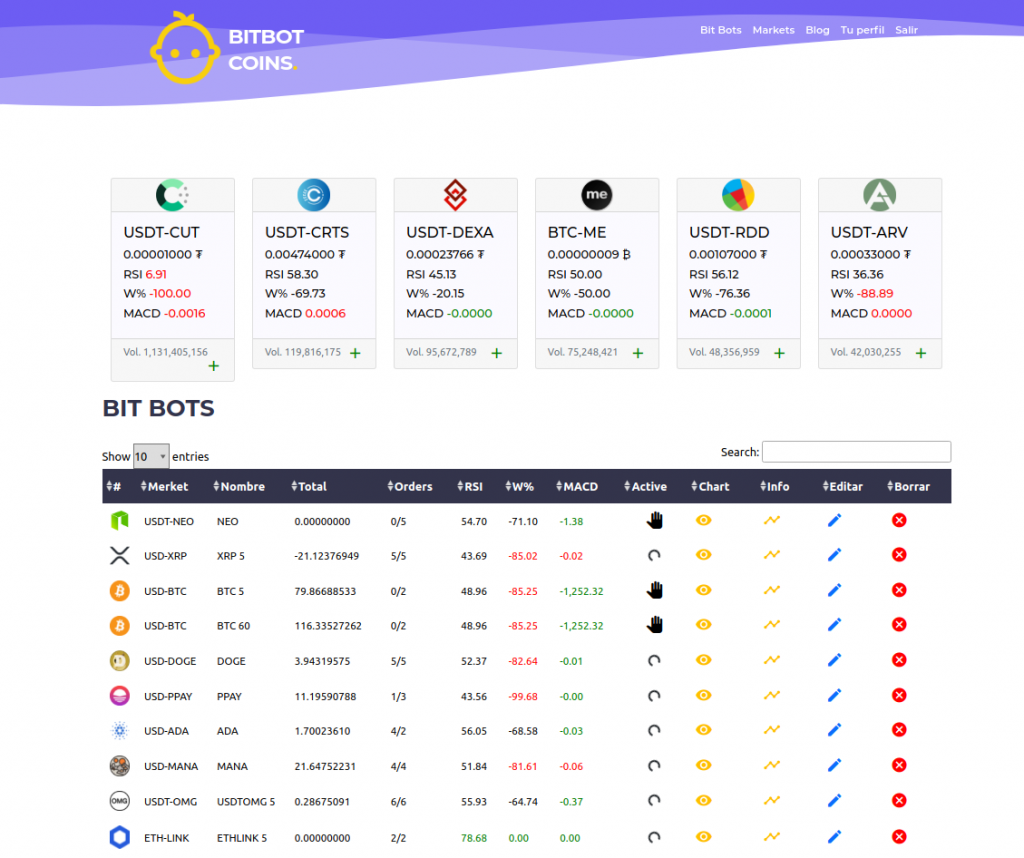
Task: Toggle the Active spinner on USD-PPAY row
Action: click(655, 695)
